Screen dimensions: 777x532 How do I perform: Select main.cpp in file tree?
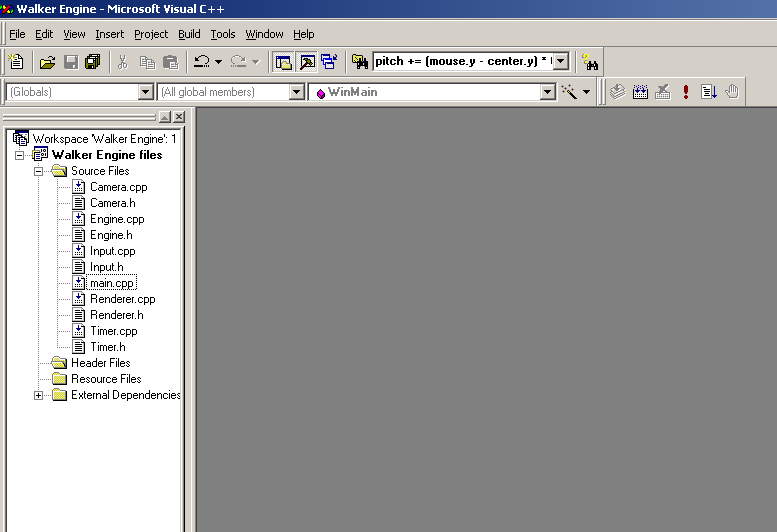(111, 283)
